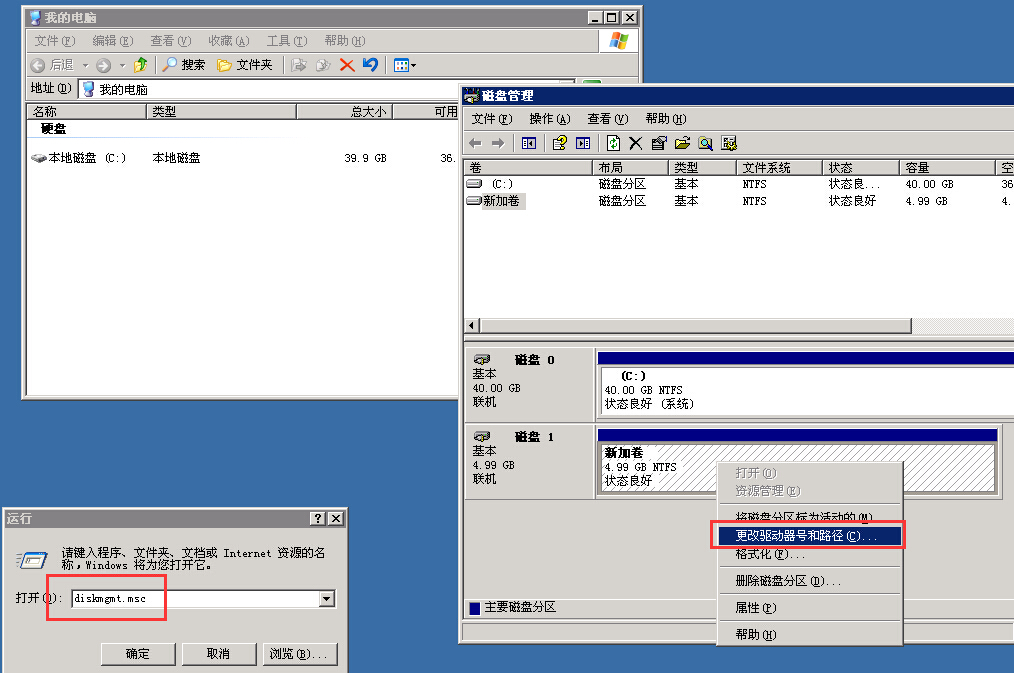Click the Properties icon in Disk Management toolbar
The image size is (1014, 673).
660,143
